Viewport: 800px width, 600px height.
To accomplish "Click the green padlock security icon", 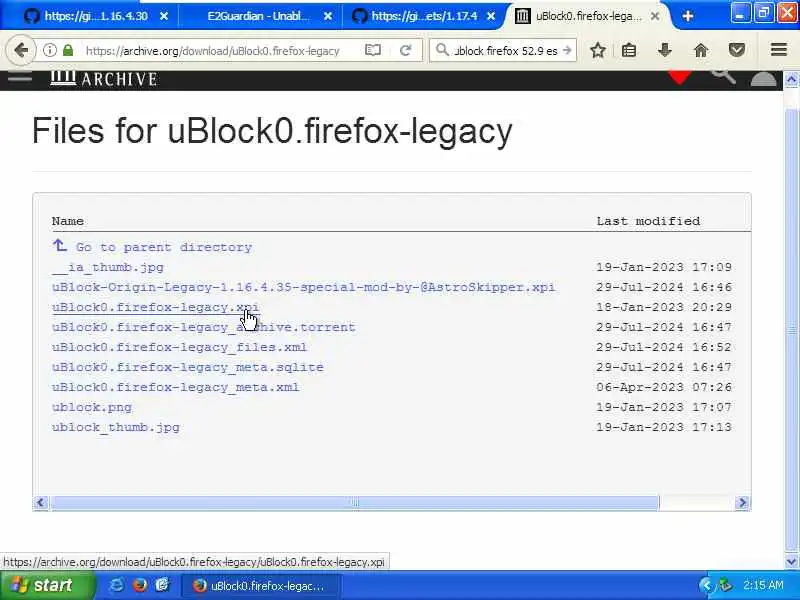I will [68, 50].
